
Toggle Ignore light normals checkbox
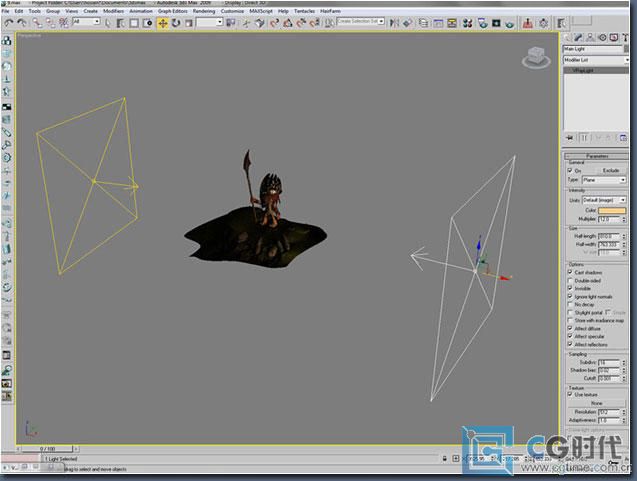click(570, 296)
